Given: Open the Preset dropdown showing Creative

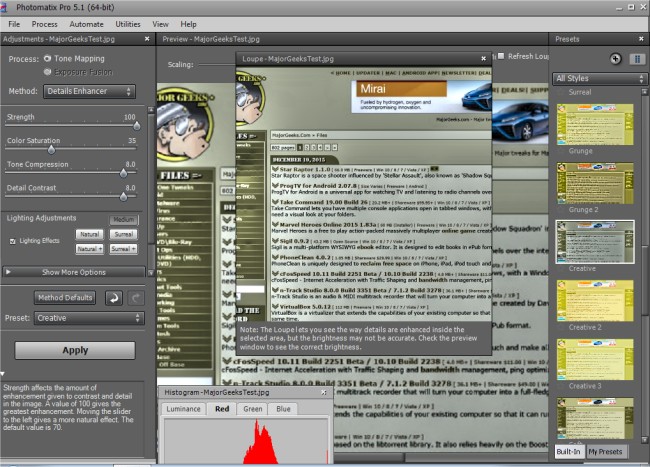Looking at the screenshot, I should (88, 318).
